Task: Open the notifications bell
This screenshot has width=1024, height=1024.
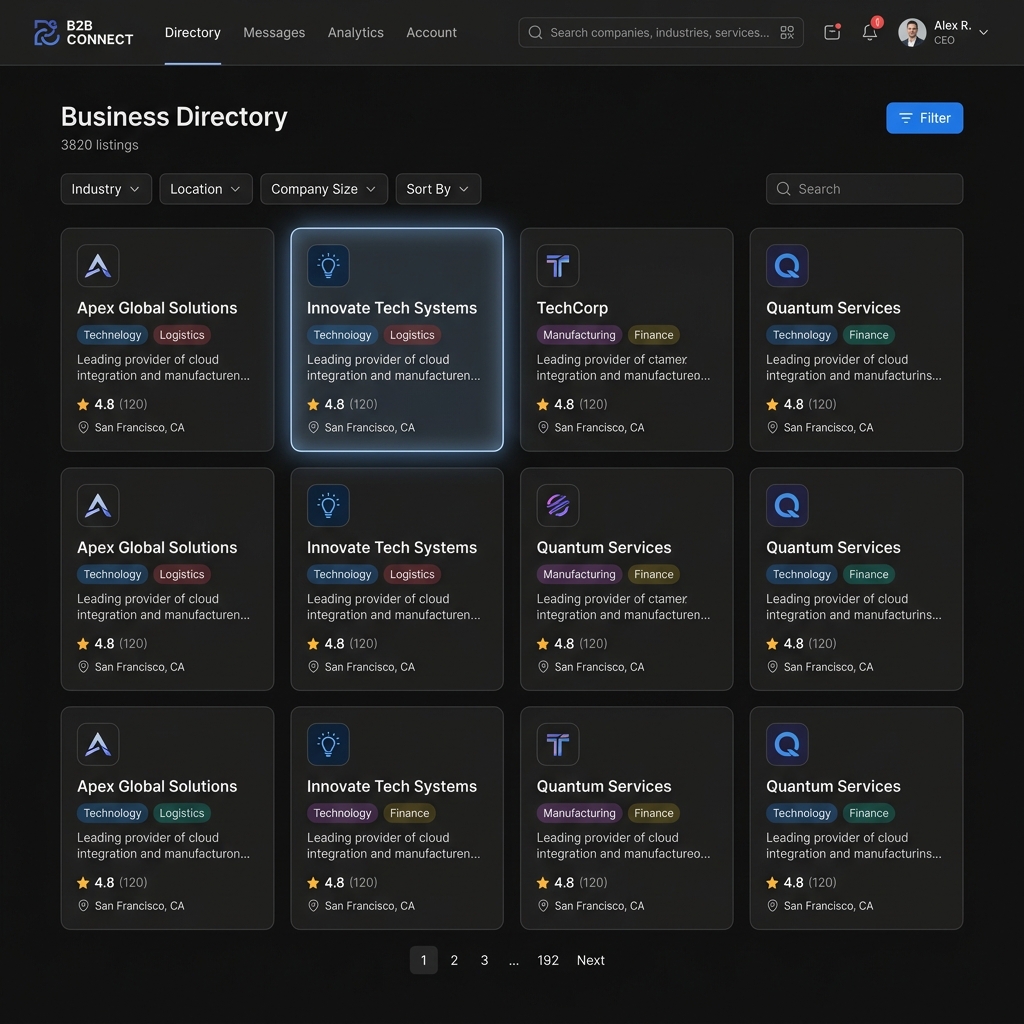Action: coord(870,31)
